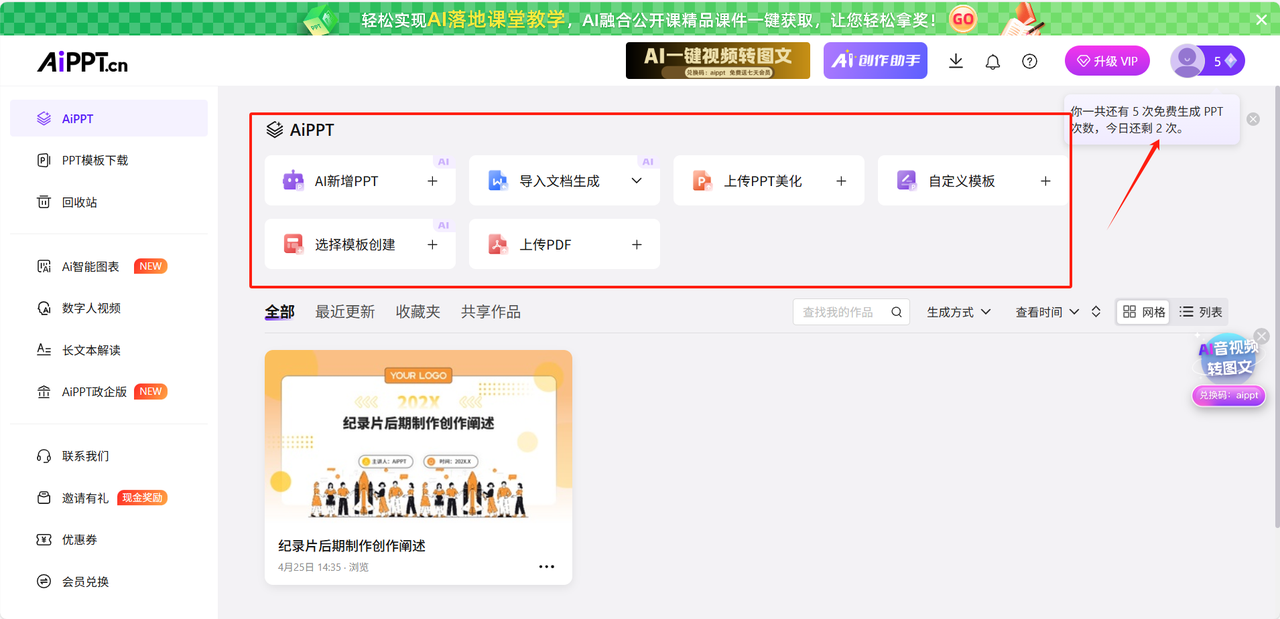Click plus icon on 上传PPT美化
1280x619 pixels.
pos(841,181)
